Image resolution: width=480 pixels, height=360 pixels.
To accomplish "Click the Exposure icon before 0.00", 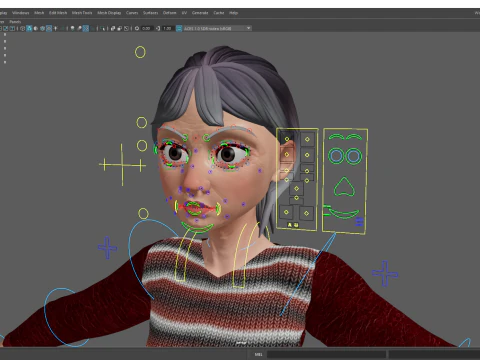I will click(137, 28).
